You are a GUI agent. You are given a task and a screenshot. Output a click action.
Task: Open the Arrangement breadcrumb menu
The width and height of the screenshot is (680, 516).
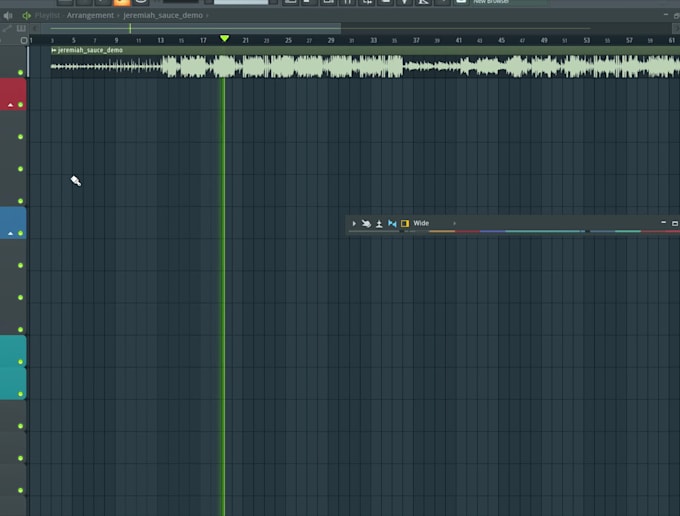pos(90,16)
